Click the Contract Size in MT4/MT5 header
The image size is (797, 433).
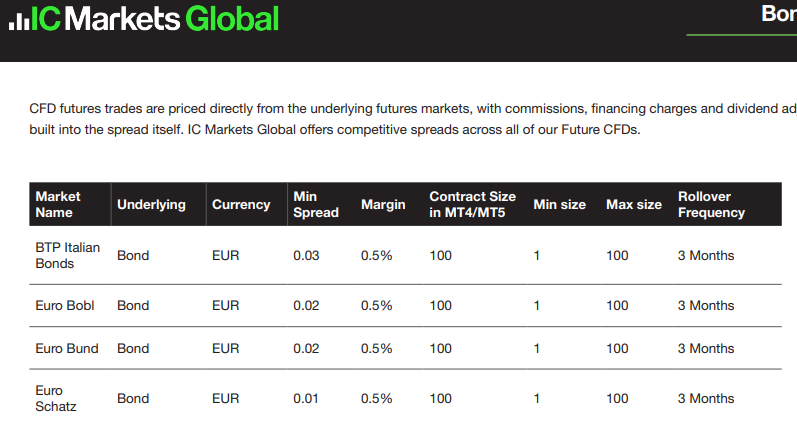[x=472, y=204]
